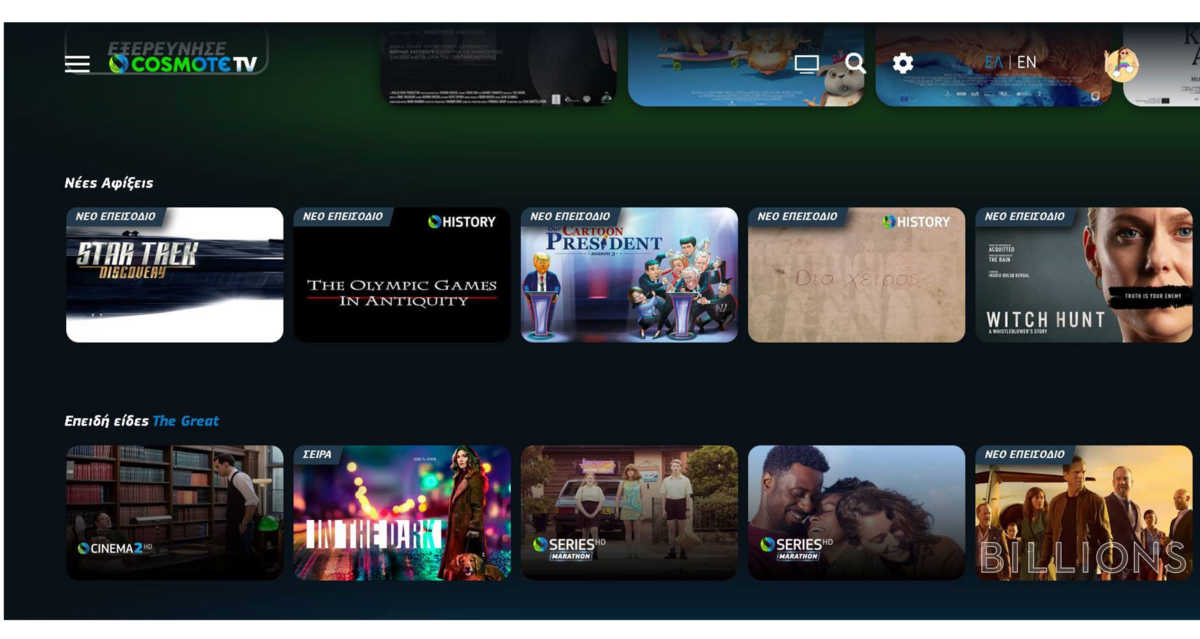Open the live TV screen icon
This screenshot has width=1200, height=639.
coord(806,64)
